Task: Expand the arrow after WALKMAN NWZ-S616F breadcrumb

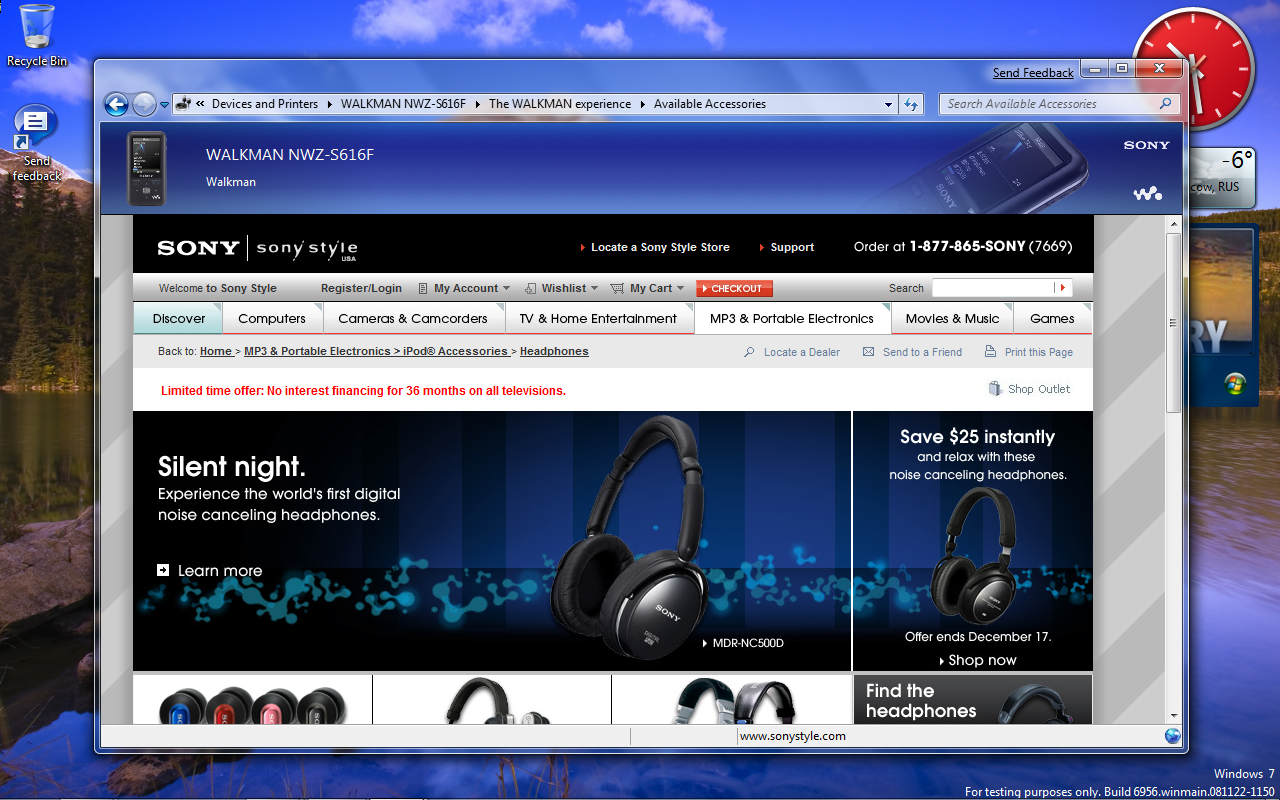Action: point(477,104)
